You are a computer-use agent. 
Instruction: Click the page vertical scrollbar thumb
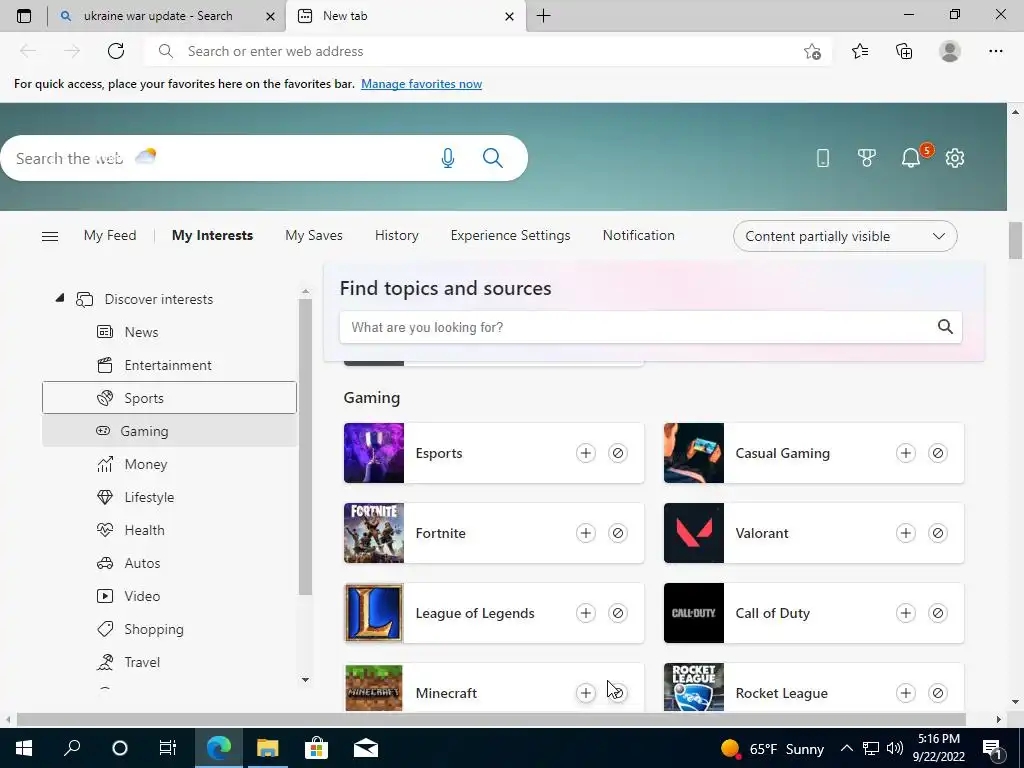pyautogui.click(x=1015, y=240)
